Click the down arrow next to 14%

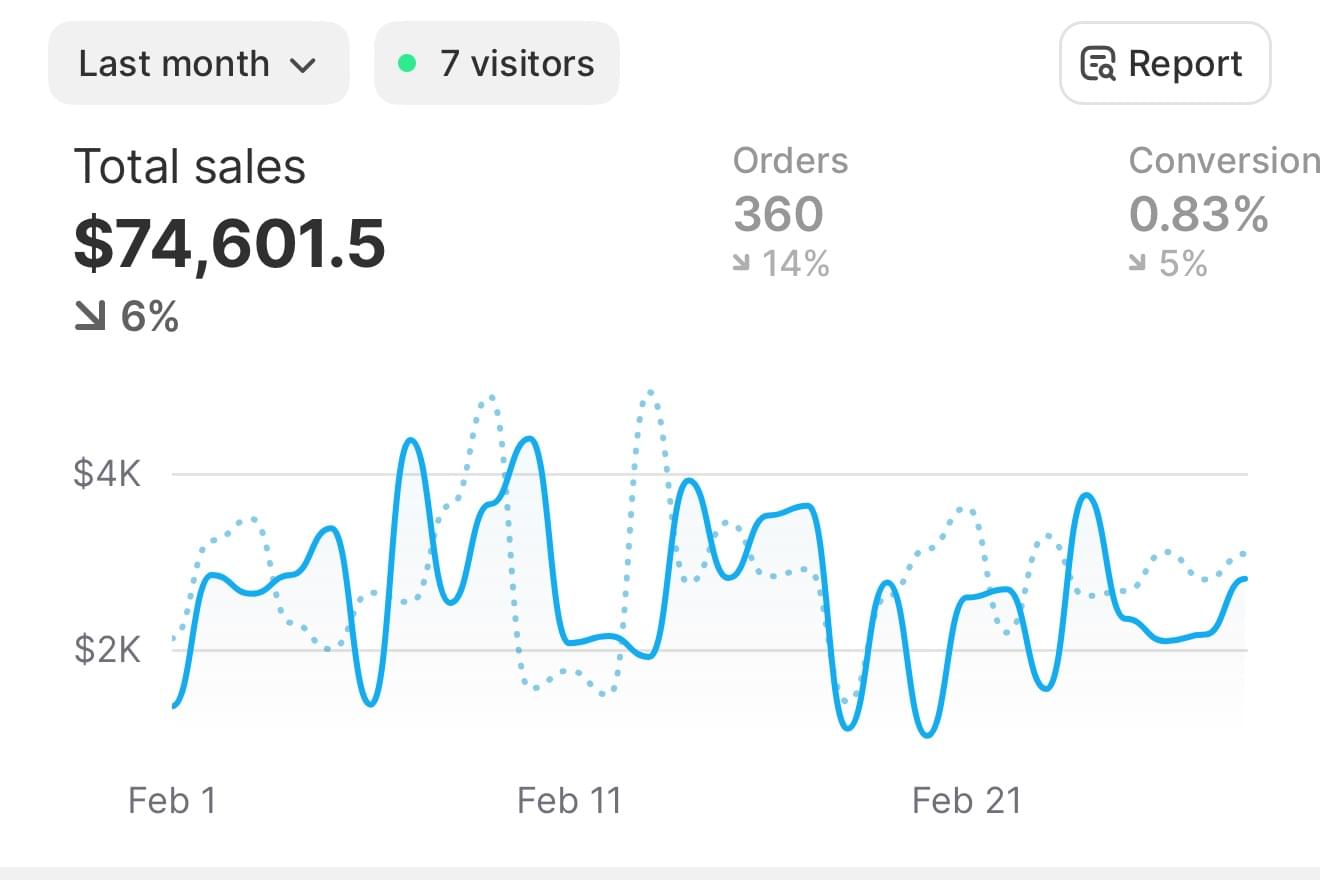click(742, 264)
